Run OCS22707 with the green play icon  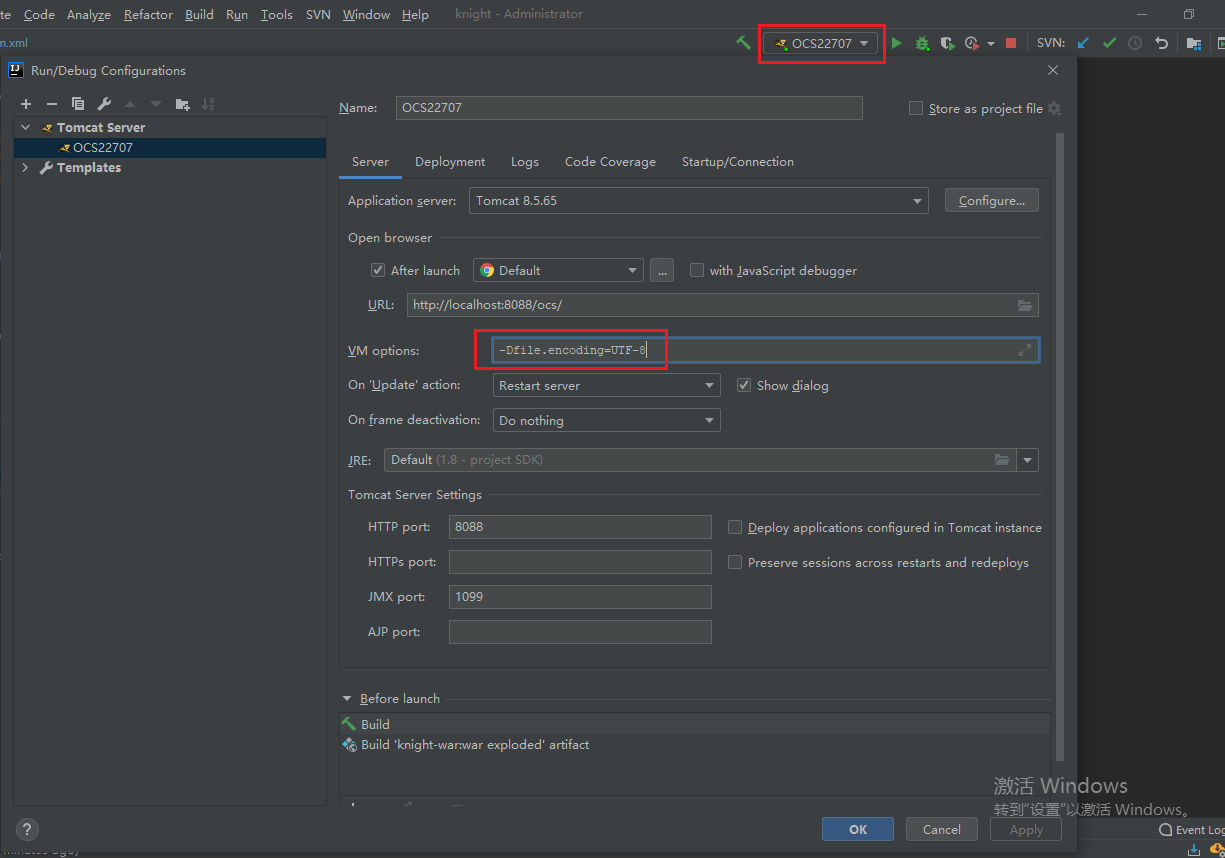[x=896, y=43]
